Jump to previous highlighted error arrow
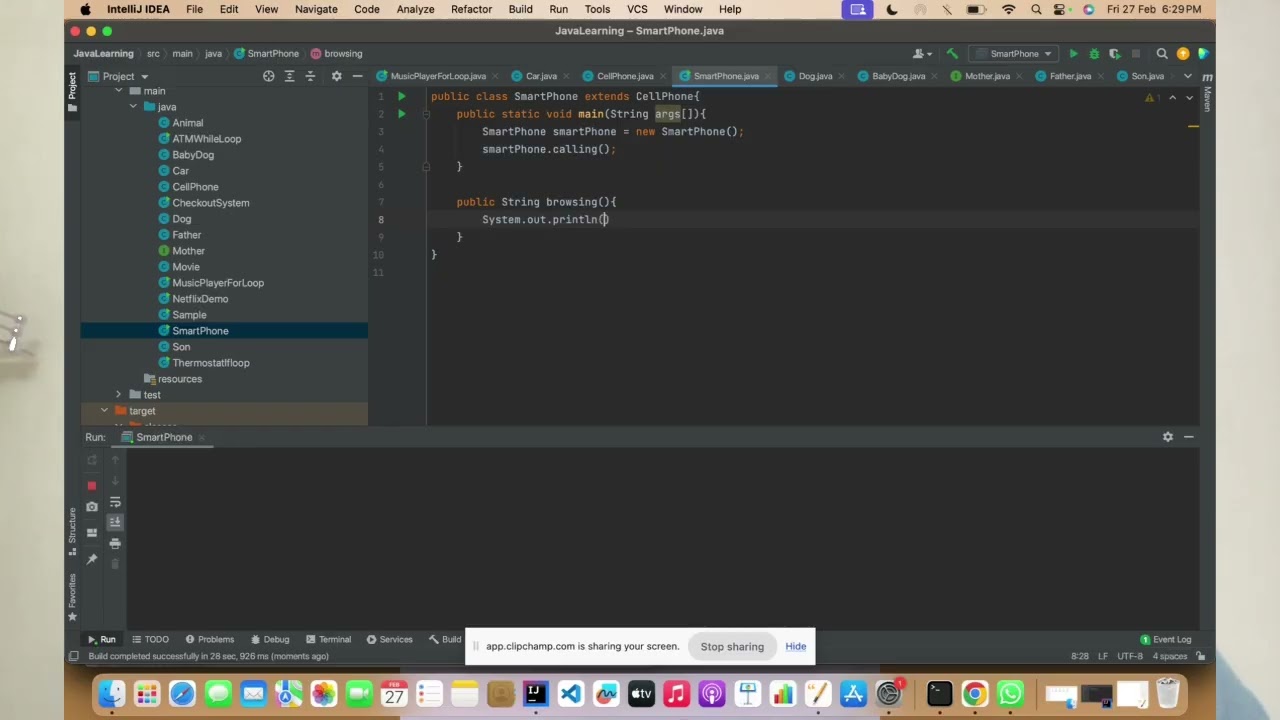The image size is (1280, 720). coord(1172,98)
